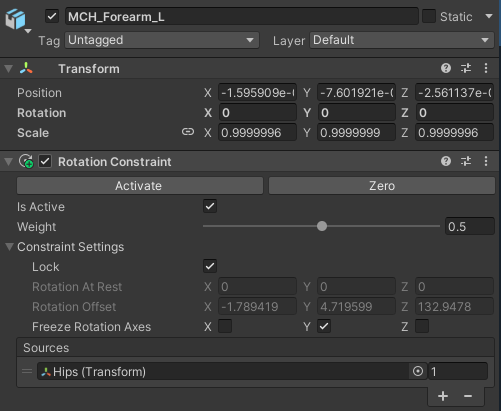Click the Rotation Offset Z value 132.9478

click(454, 307)
